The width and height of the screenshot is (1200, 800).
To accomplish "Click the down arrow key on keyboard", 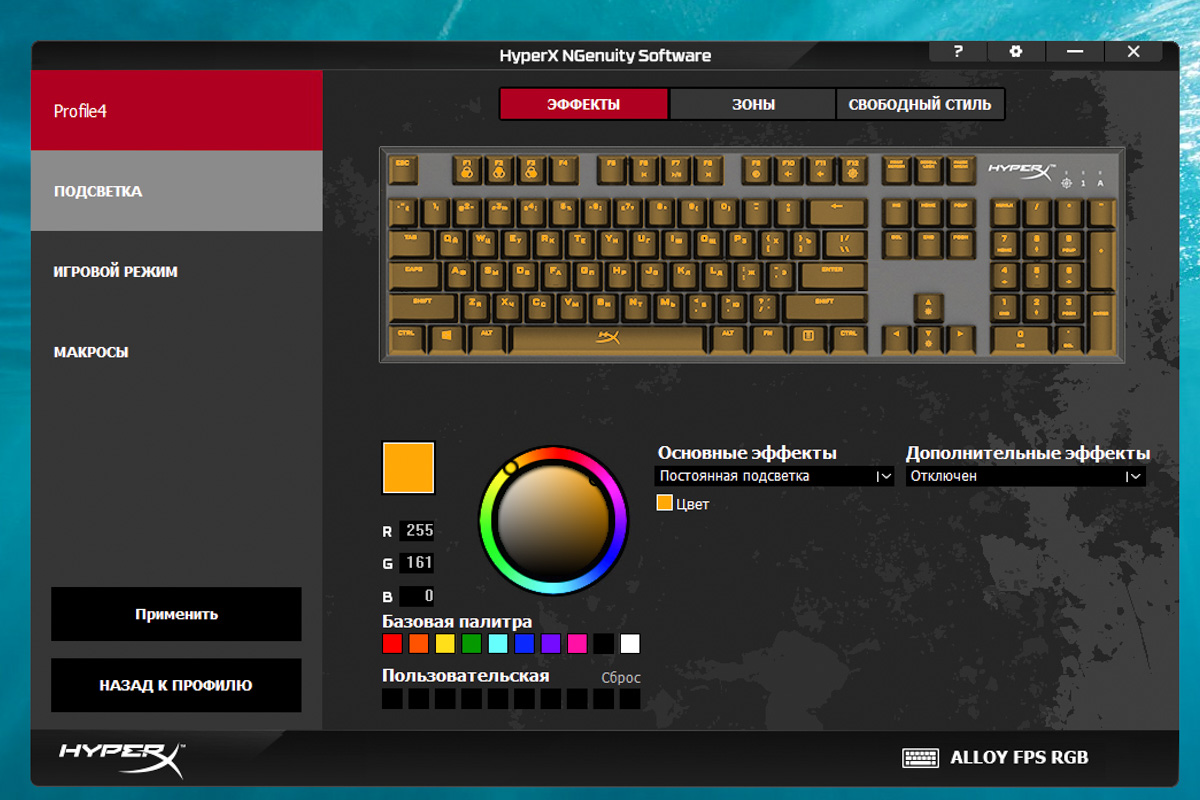I will (x=928, y=338).
